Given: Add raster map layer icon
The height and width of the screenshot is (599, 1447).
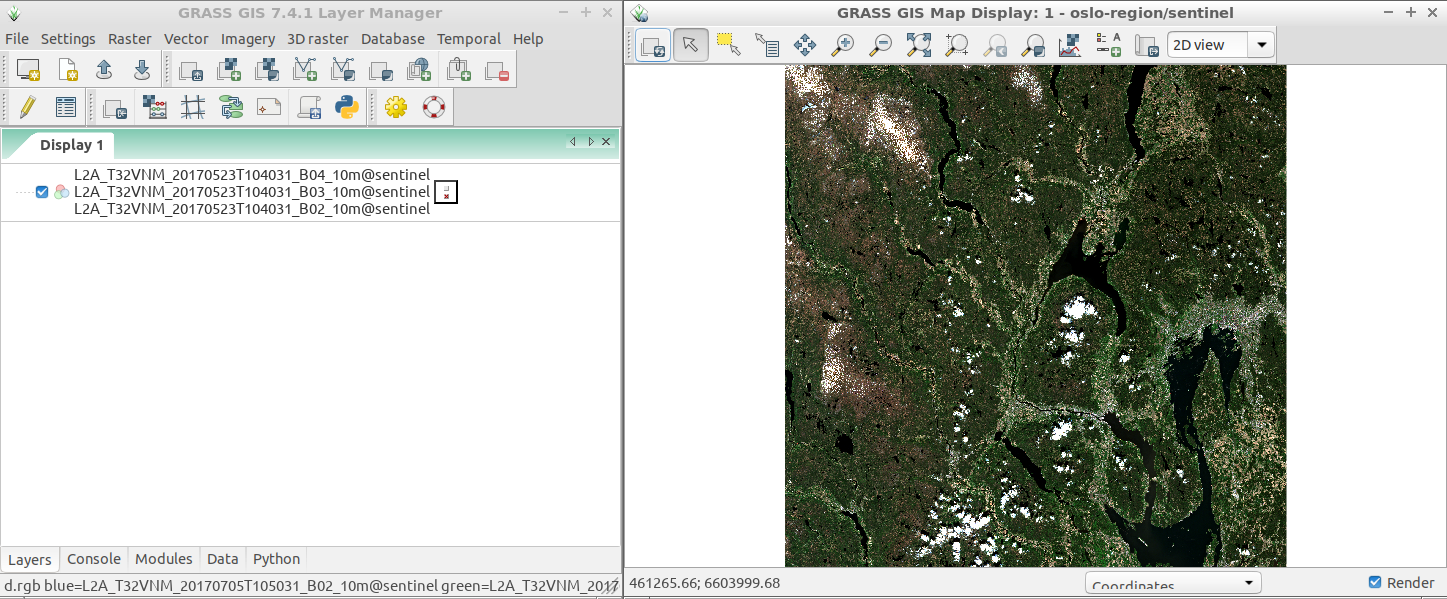Looking at the screenshot, I should [229, 70].
